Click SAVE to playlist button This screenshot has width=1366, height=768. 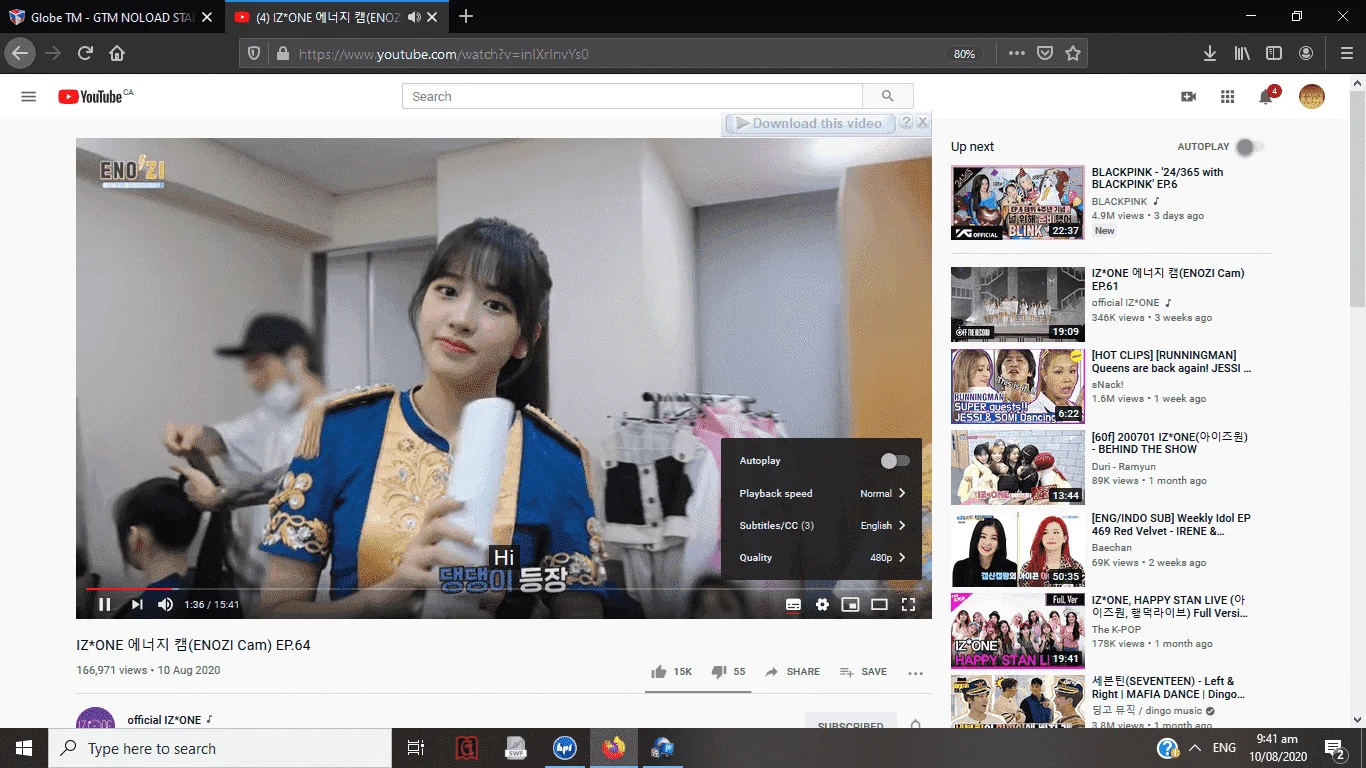click(863, 672)
